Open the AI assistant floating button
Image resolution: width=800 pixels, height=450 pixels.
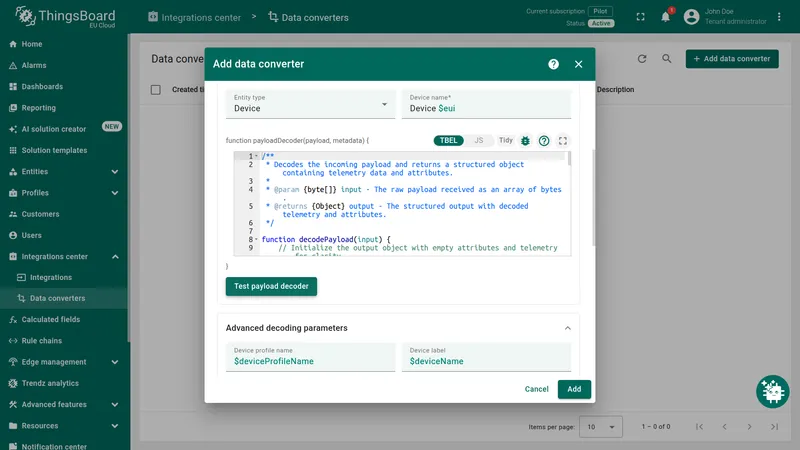tap(772, 392)
